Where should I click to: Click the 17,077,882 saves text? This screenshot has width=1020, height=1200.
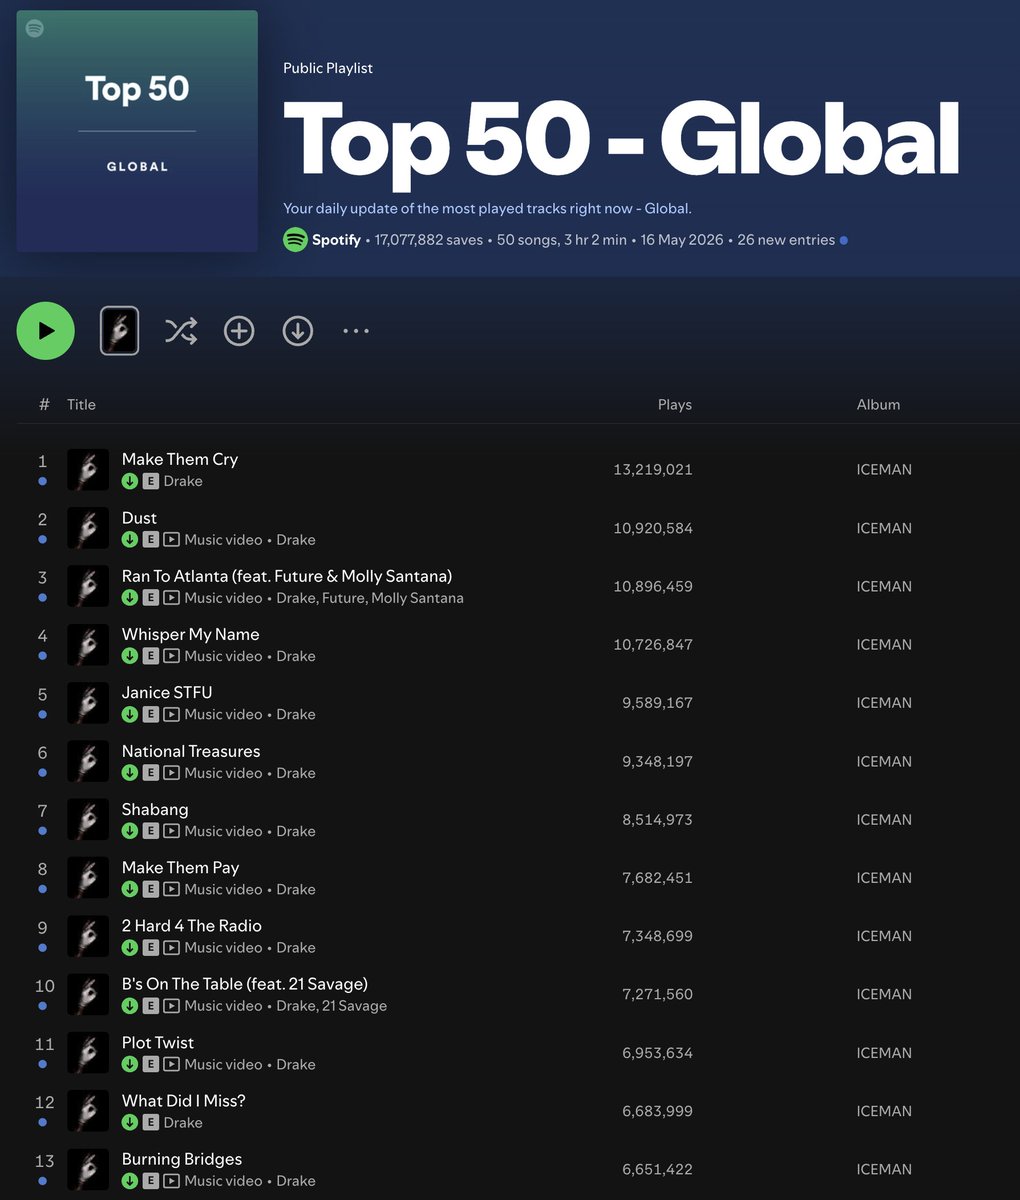(x=429, y=240)
